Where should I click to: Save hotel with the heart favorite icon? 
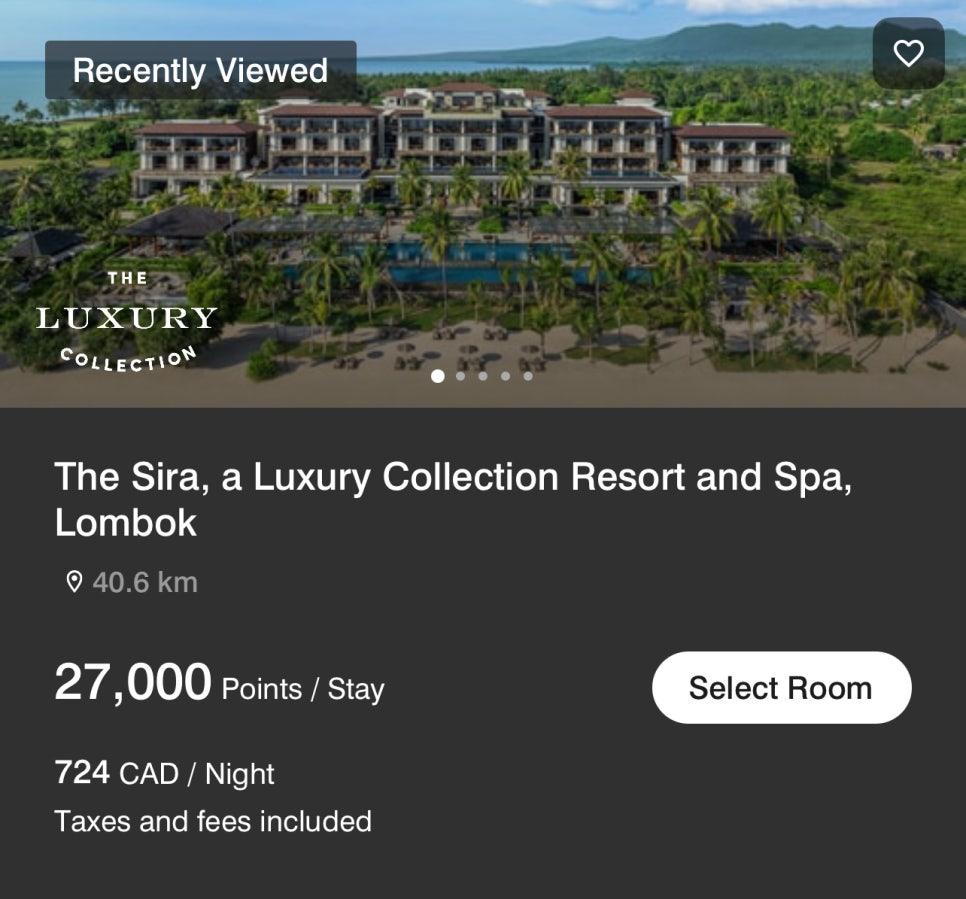coord(908,54)
